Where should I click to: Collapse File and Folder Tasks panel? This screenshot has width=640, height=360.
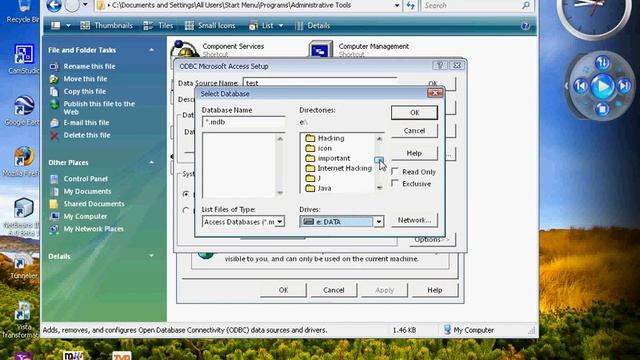click(x=151, y=50)
